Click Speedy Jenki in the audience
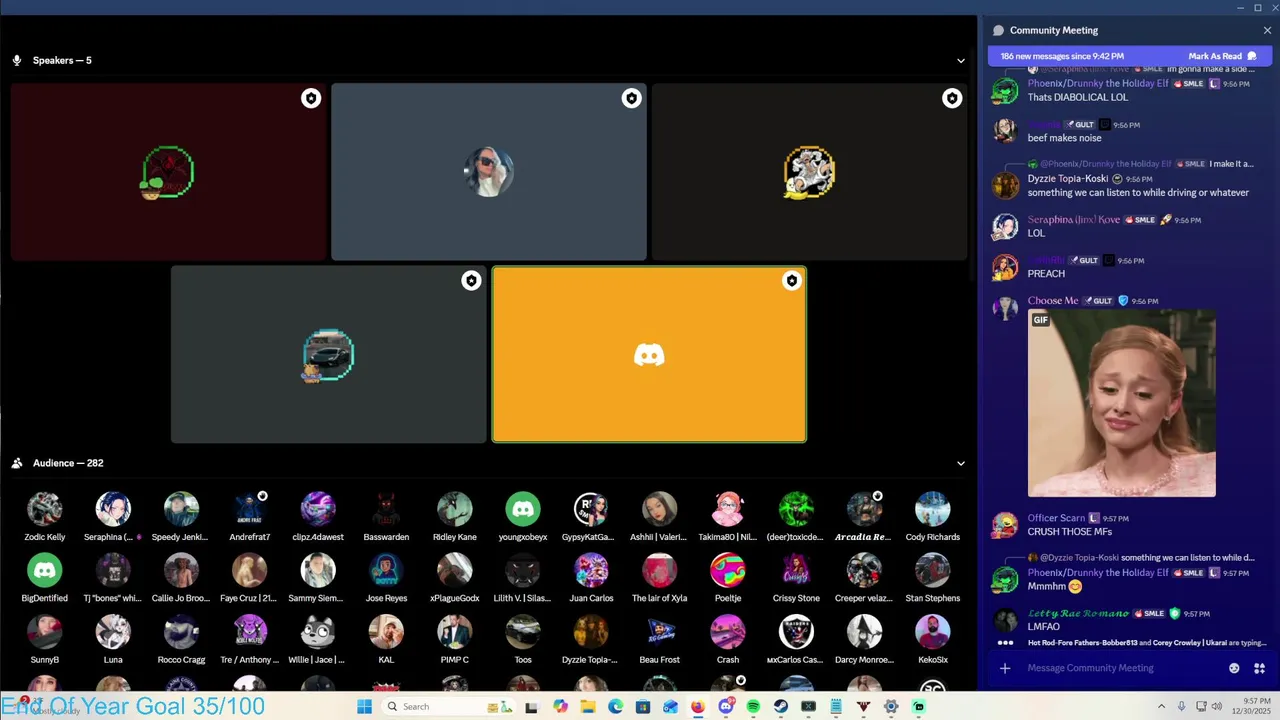Viewport: 1280px width, 720px height. point(181,517)
